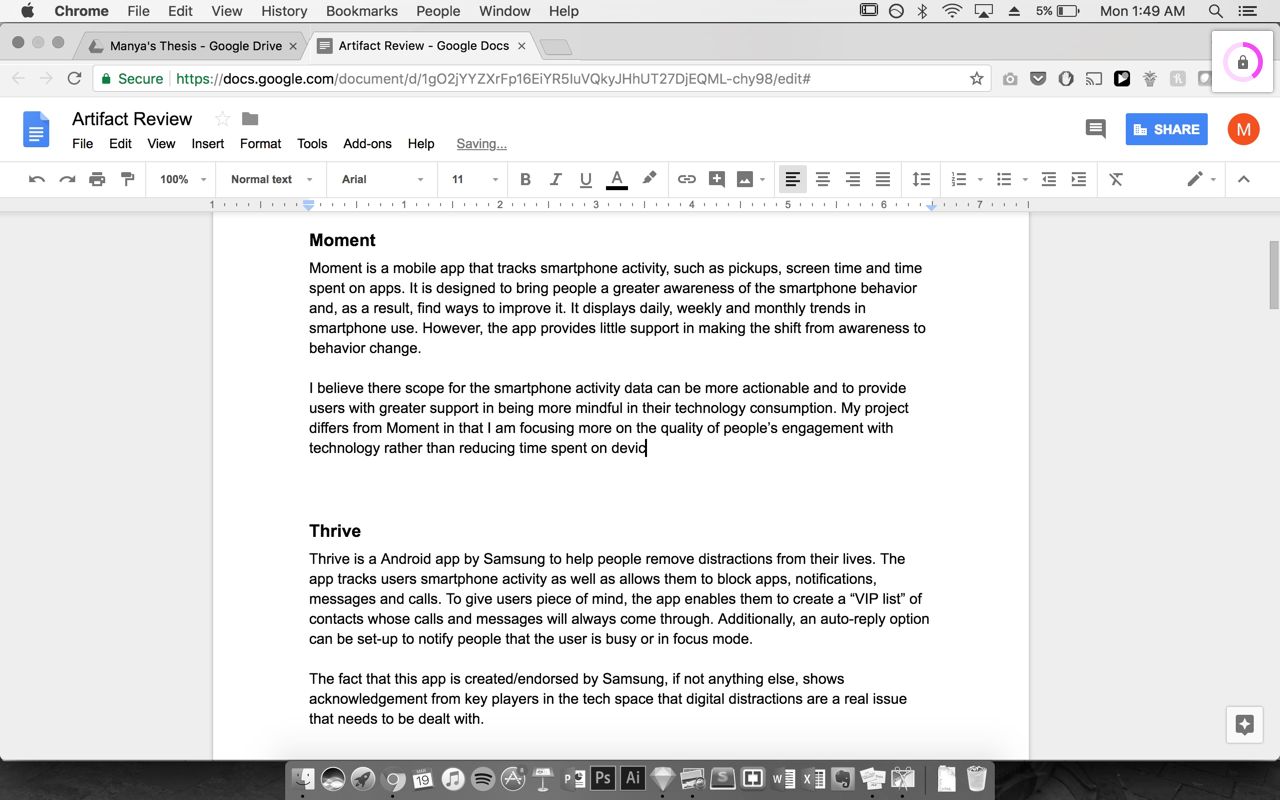Toggle bold formatting

tap(525, 179)
